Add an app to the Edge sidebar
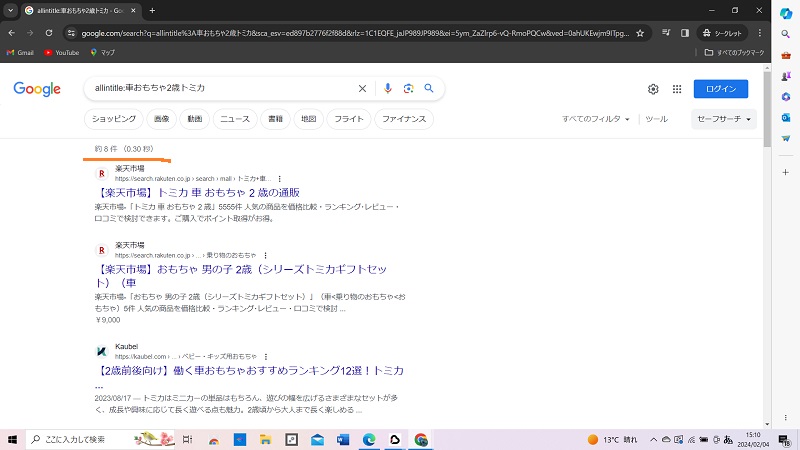The width and height of the screenshot is (800, 450). pos(786,172)
